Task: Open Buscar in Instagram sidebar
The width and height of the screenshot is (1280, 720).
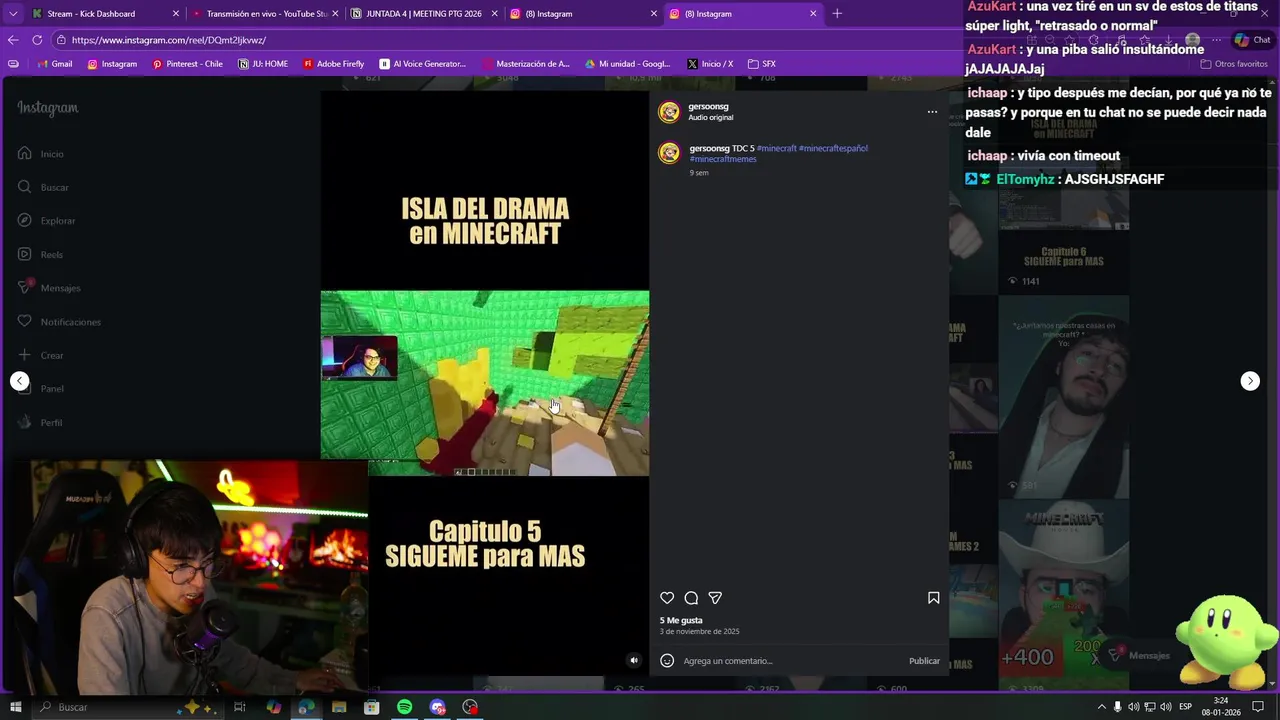Action: 42,187
